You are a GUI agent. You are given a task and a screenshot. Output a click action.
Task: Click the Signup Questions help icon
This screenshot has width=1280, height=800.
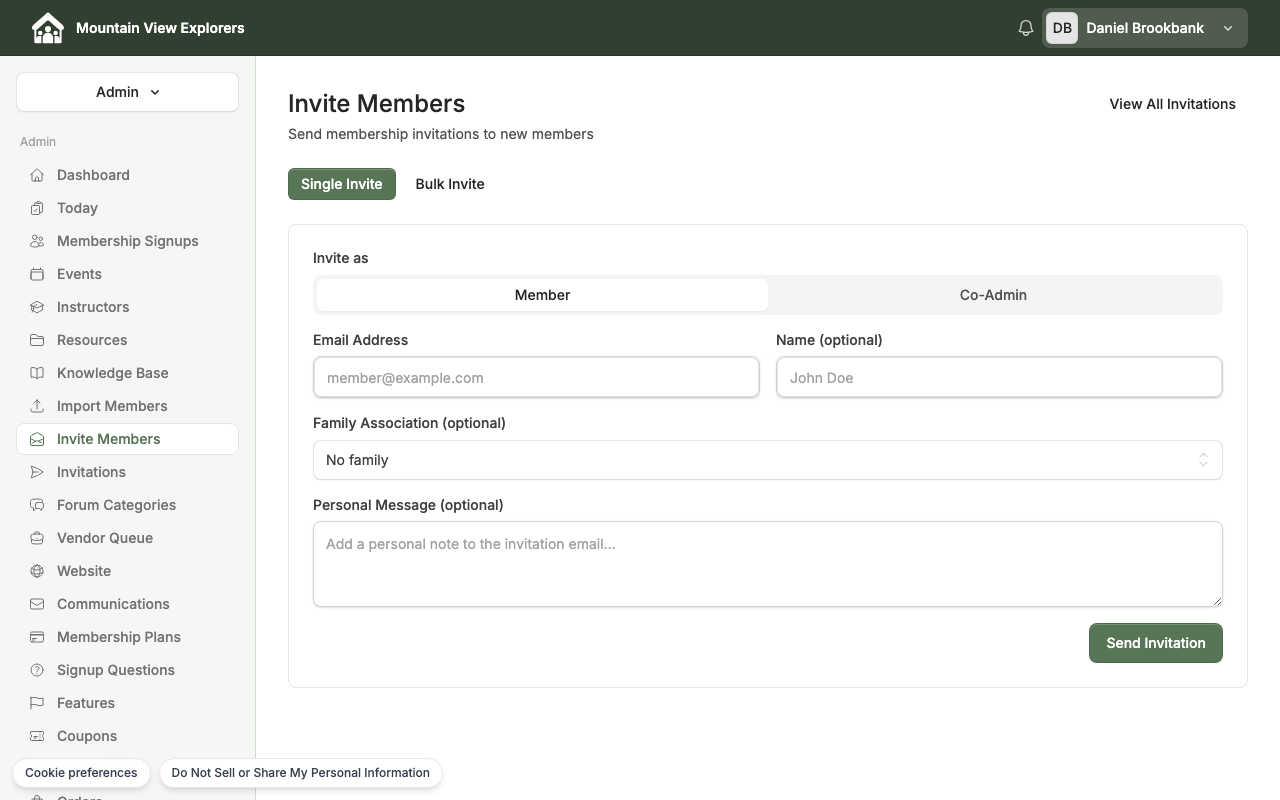click(37, 670)
